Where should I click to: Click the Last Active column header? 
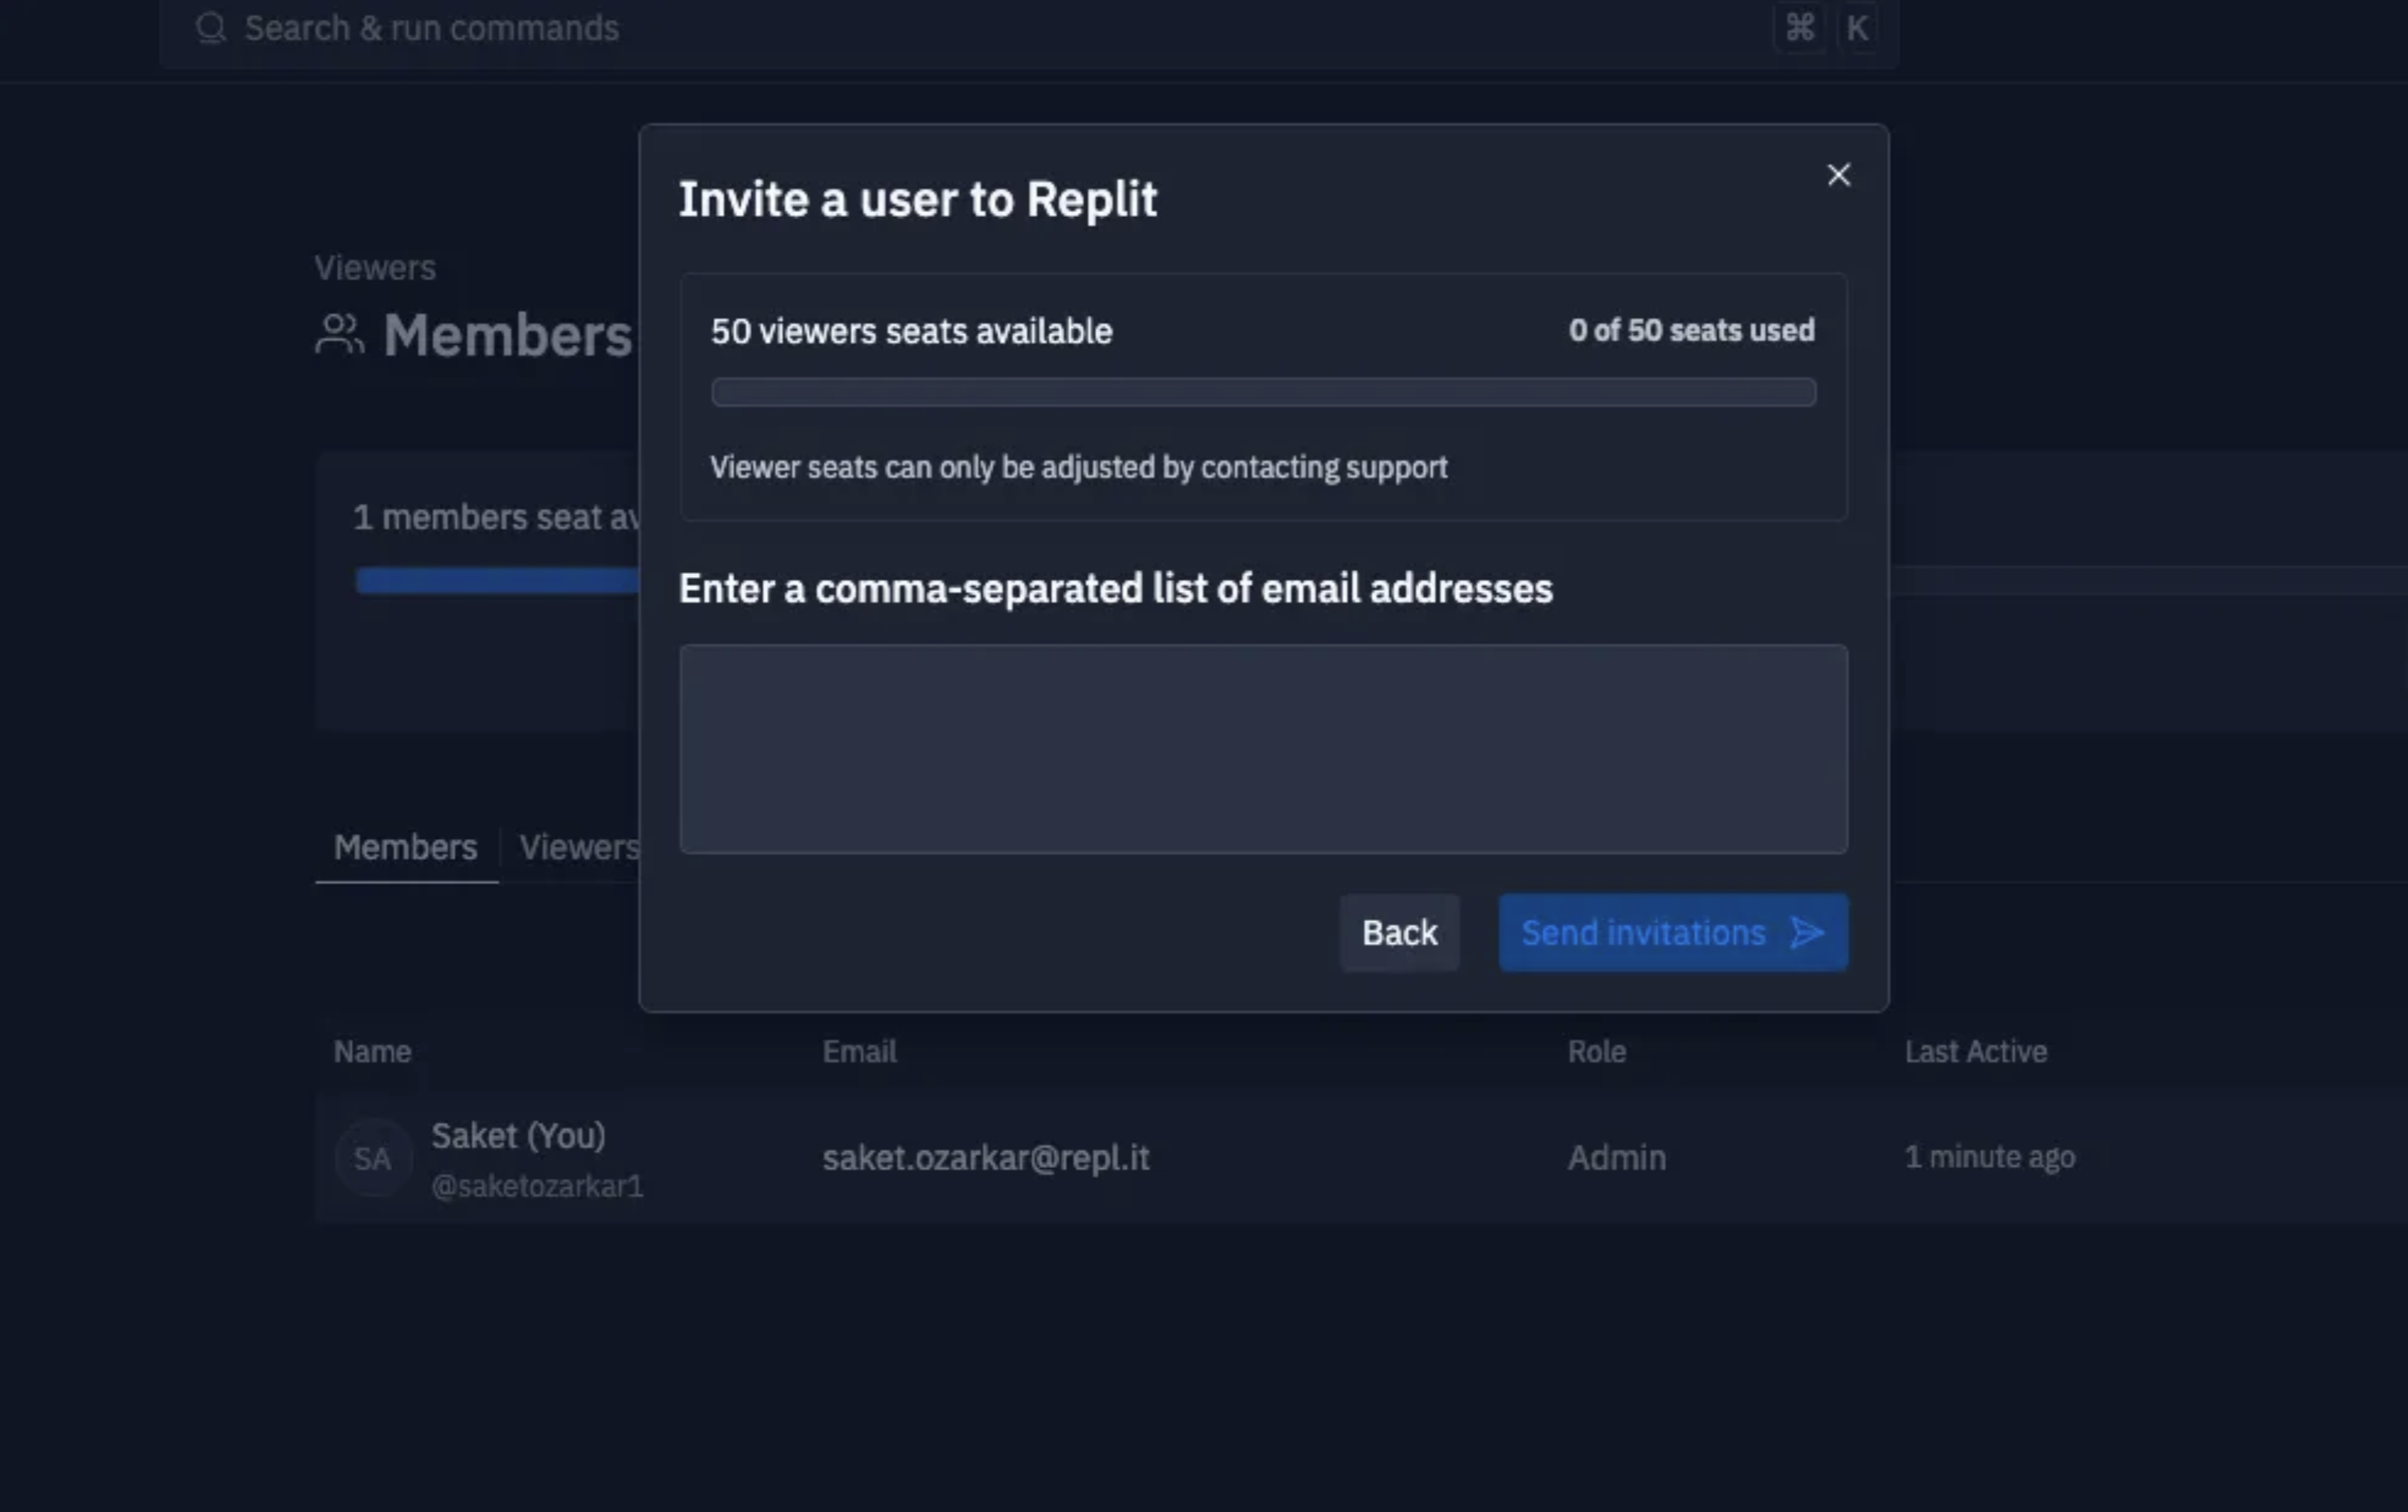pyautogui.click(x=1975, y=1051)
